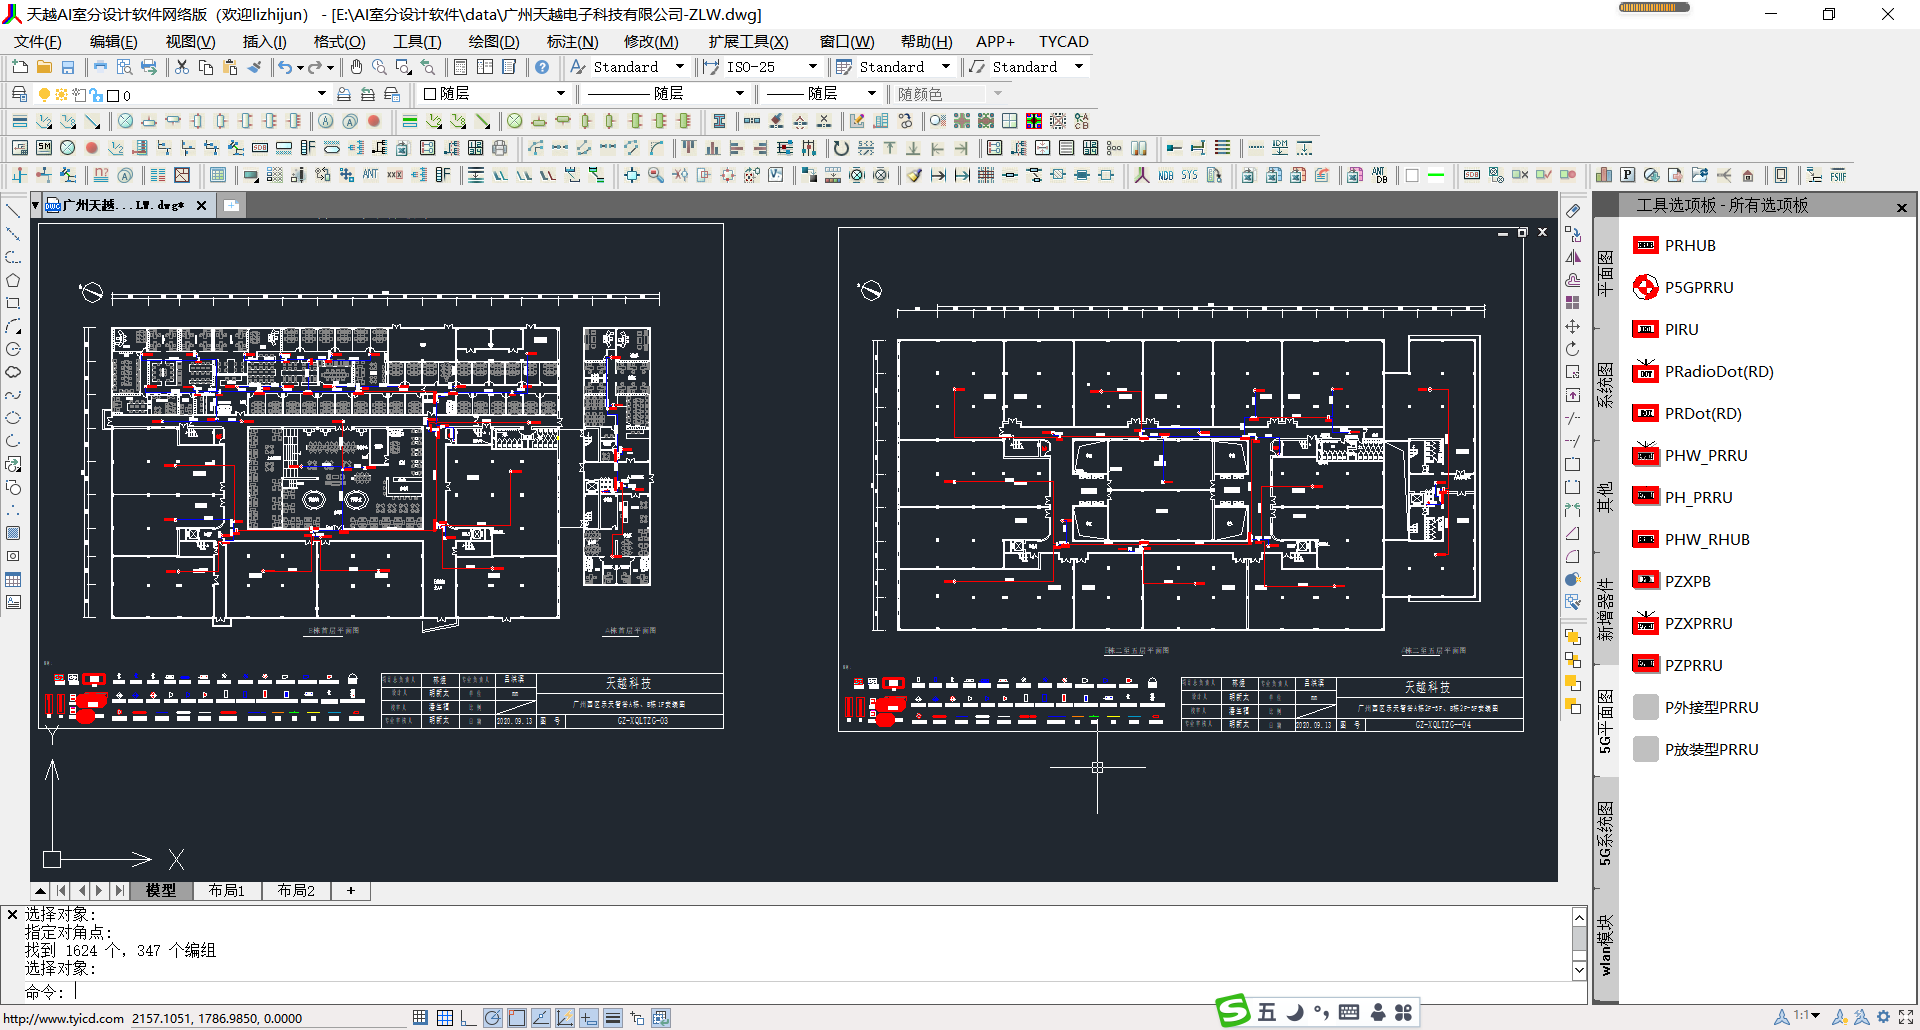Expand the ISO-25 dimension style dropdown

(812, 67)
